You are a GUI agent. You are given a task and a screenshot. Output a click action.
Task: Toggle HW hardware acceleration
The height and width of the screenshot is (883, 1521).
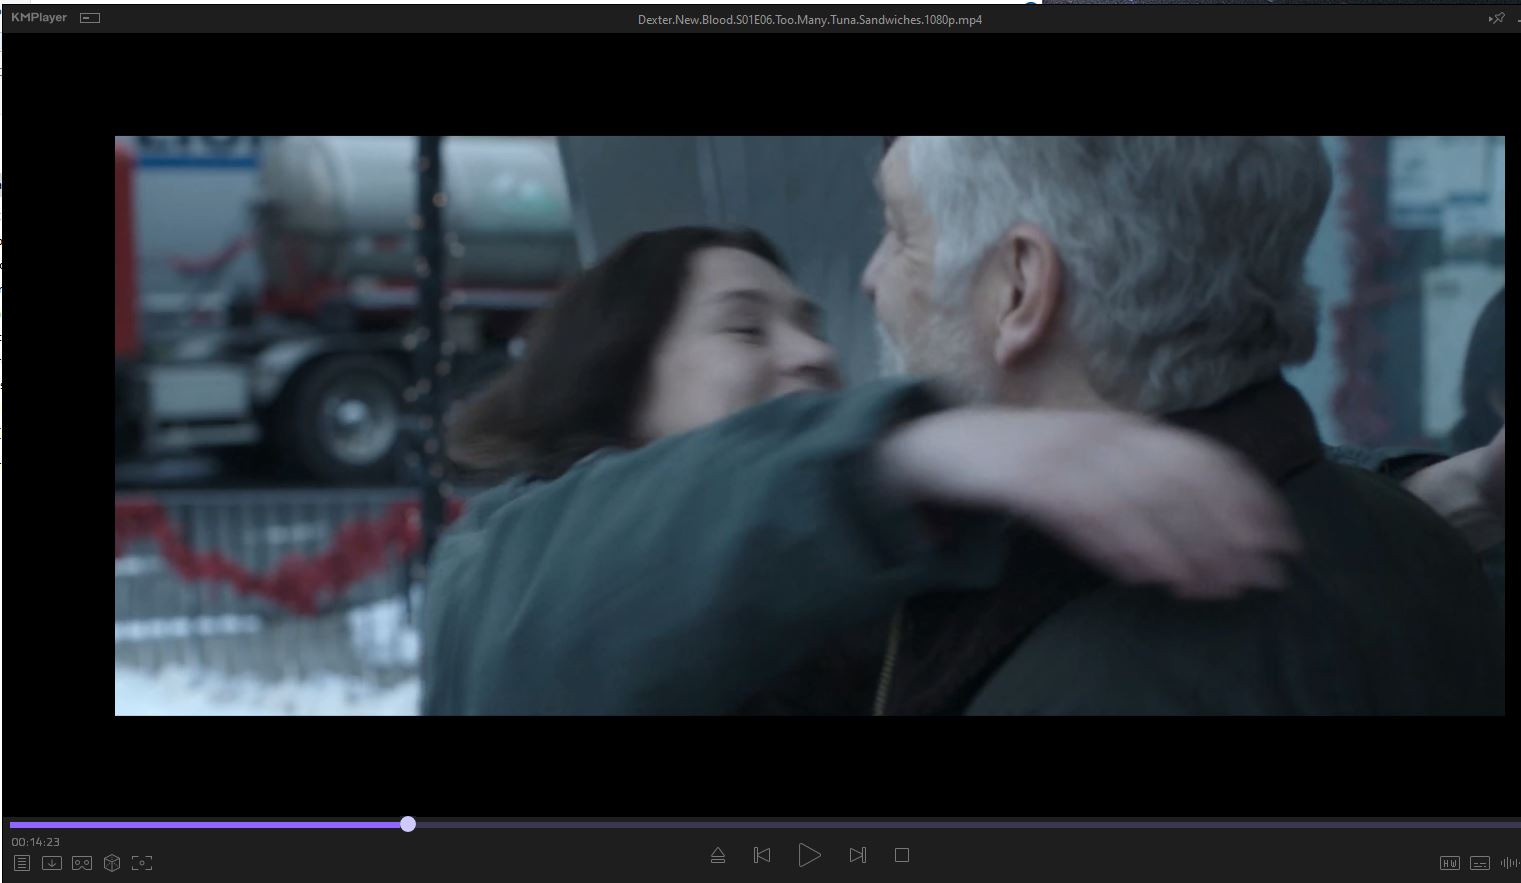(1449, 863)
